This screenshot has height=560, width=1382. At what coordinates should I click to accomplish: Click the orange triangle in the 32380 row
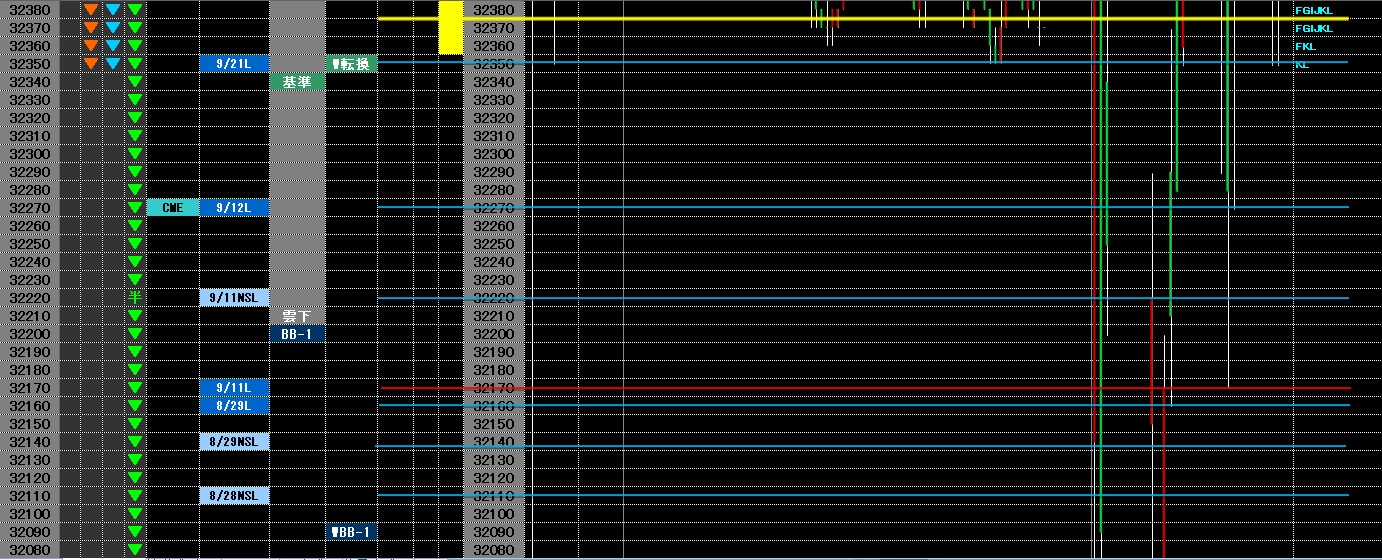(x=91, y=10)
